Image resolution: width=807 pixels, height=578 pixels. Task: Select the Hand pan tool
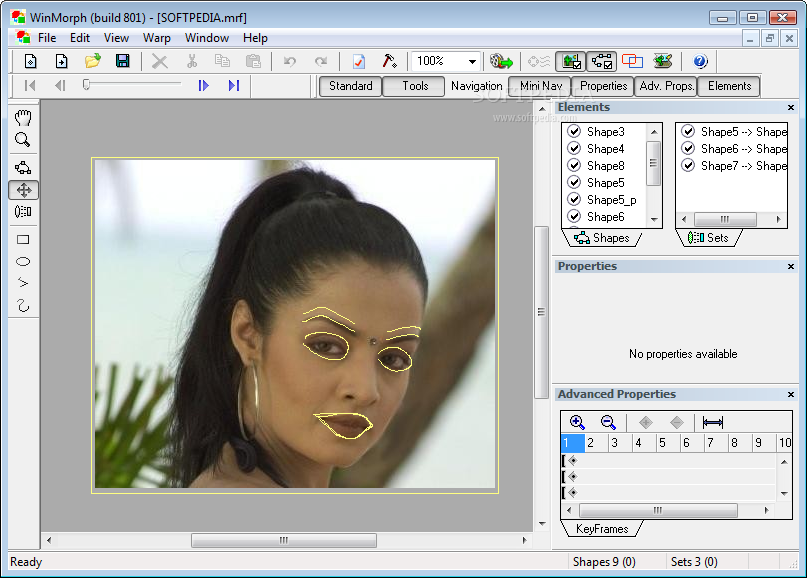(23, 118)
